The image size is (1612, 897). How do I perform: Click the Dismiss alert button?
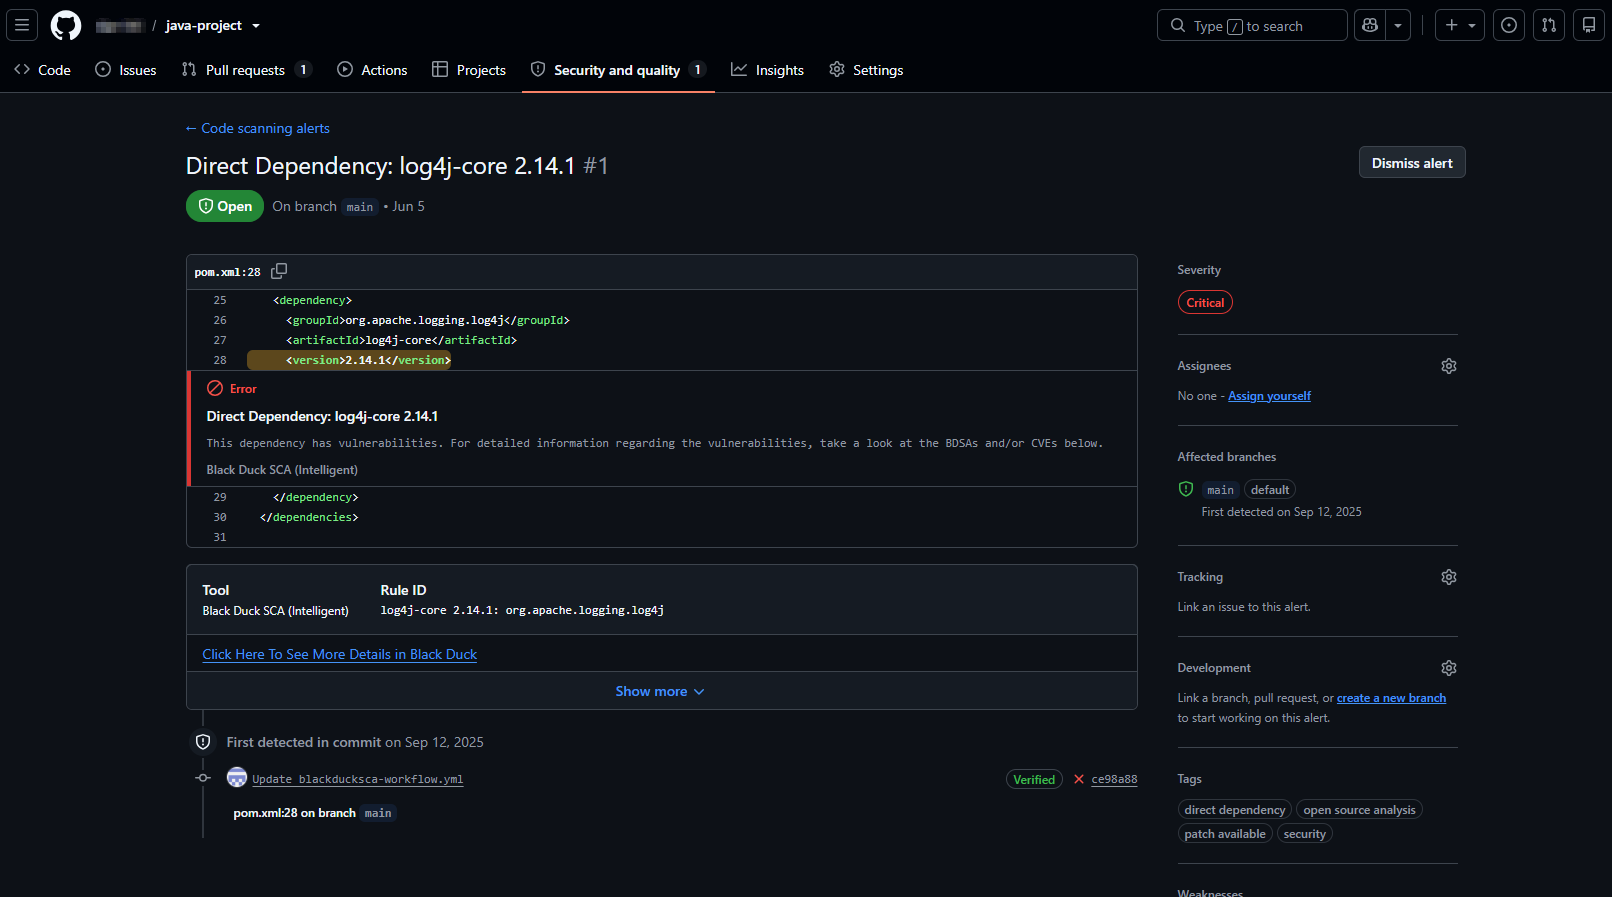coord(1412,163)
